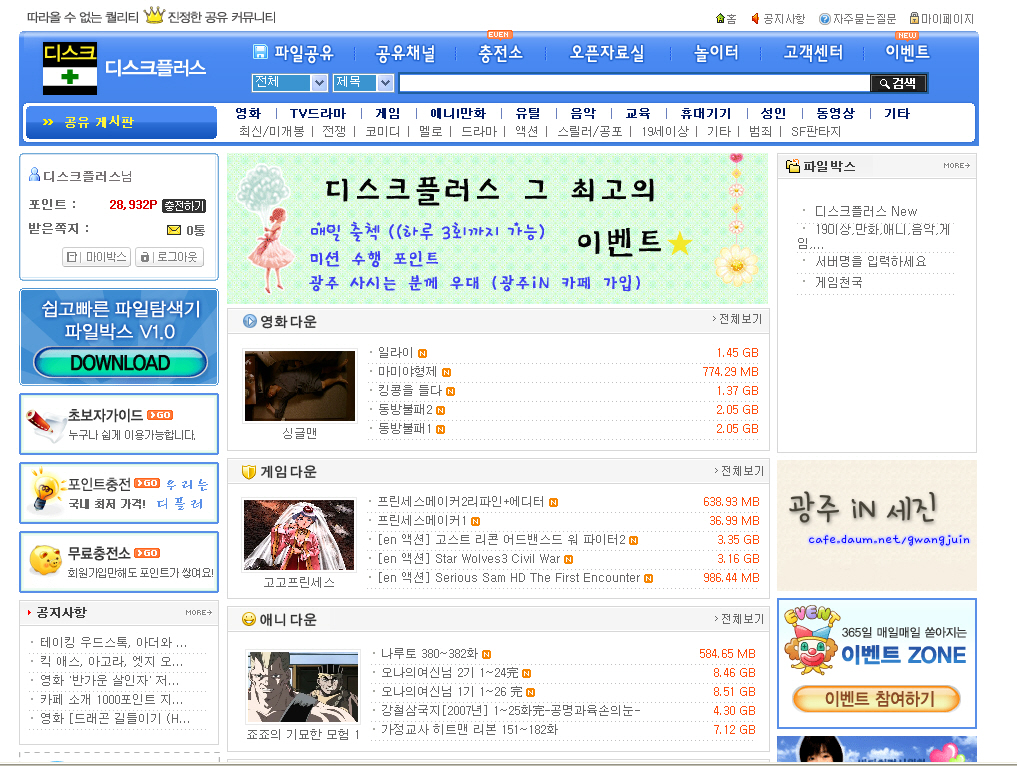Viewport: 1017px width, 766px height.
Task: Open the 제목 search type dropdown
Action: [x=364, y=82]
